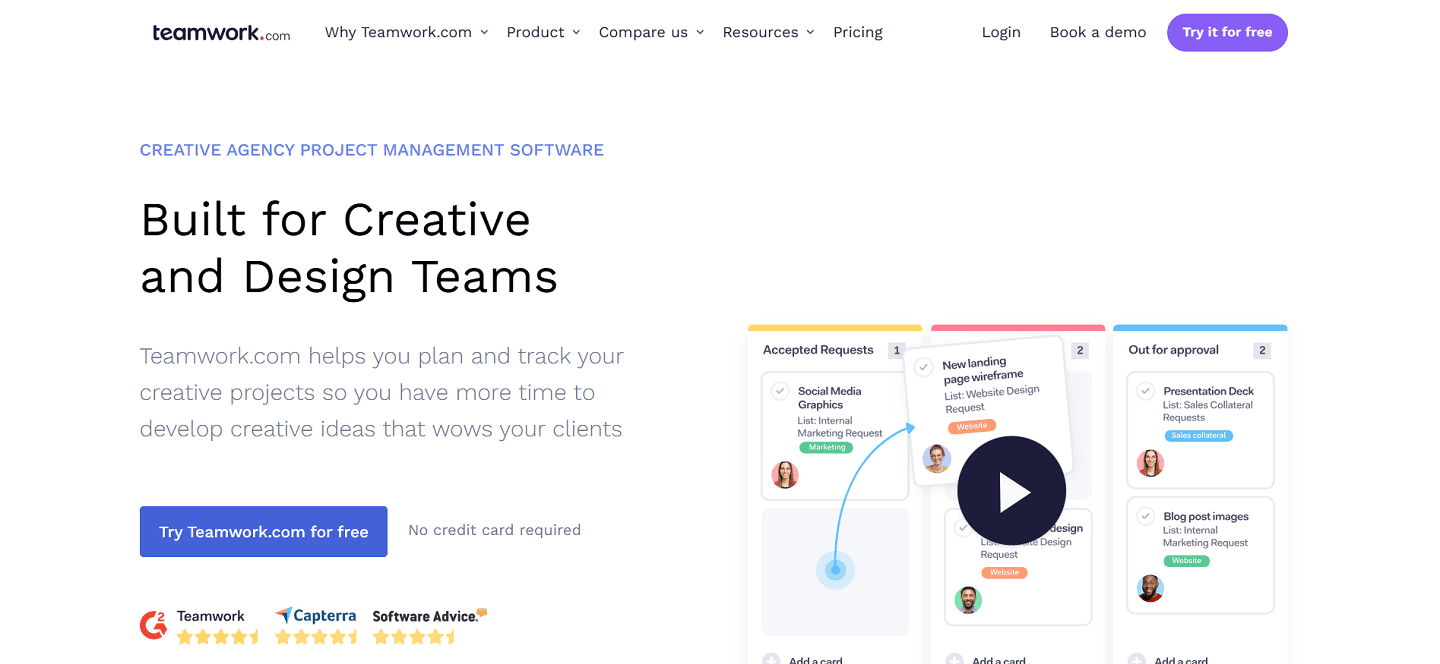
Task: Click the avatar on the Blog post images card
Action: [1150, 589]
